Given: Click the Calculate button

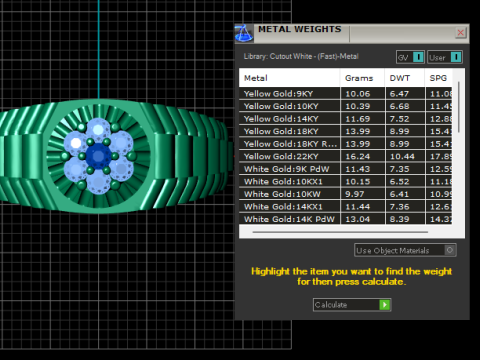Looking at the screenshot, I should pos(352,305).
